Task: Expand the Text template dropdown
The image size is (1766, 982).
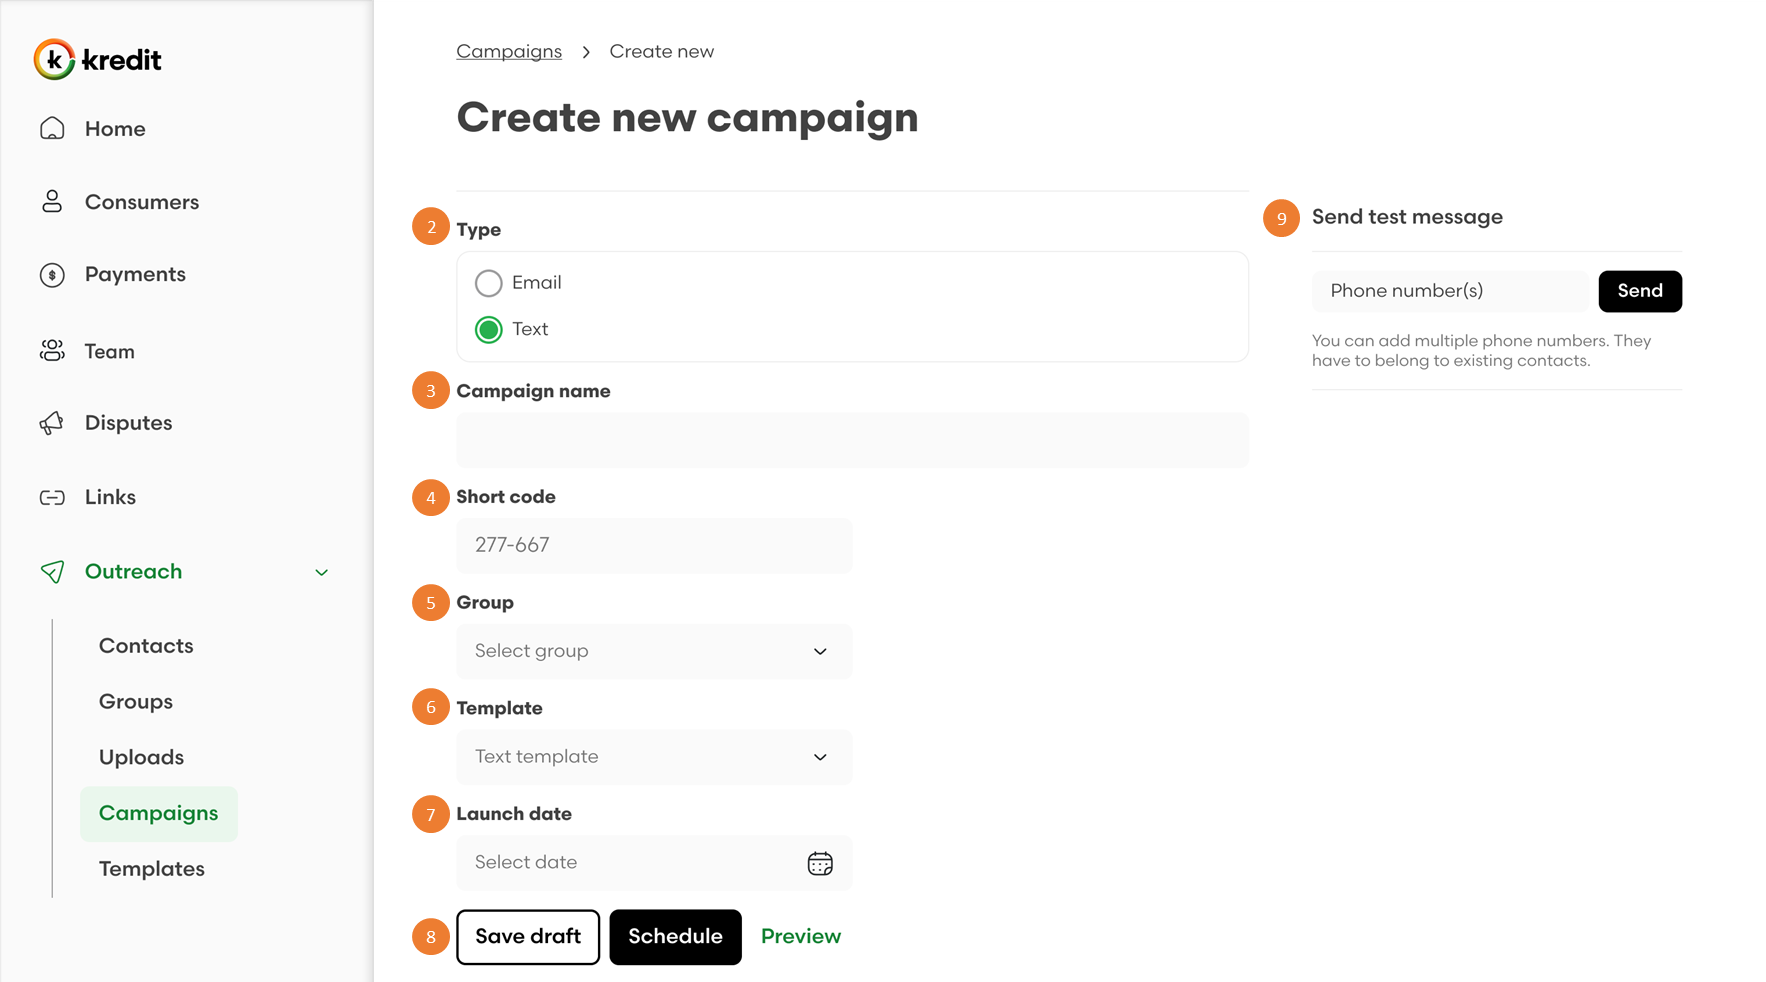Action: point(654,757)
